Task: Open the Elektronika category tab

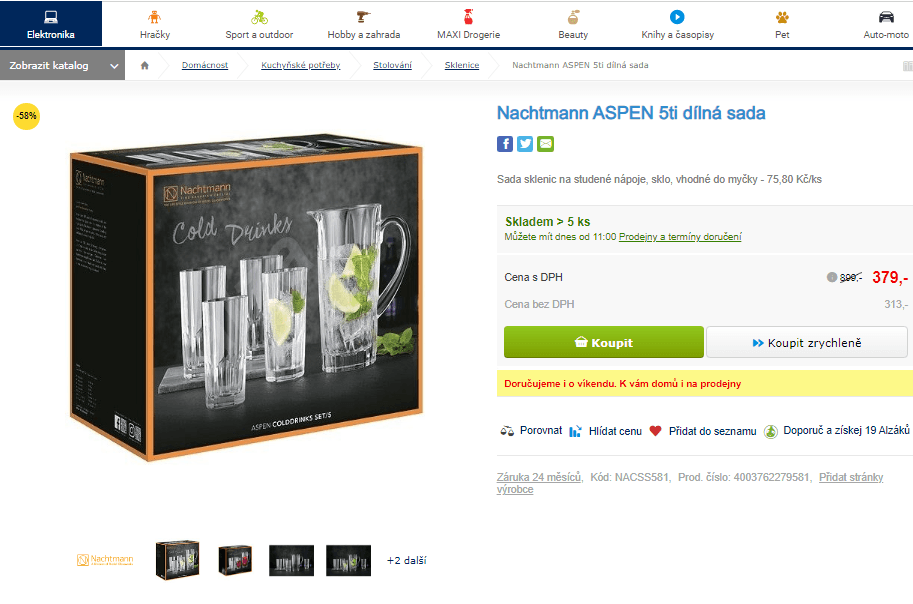Action: point(51,24)
